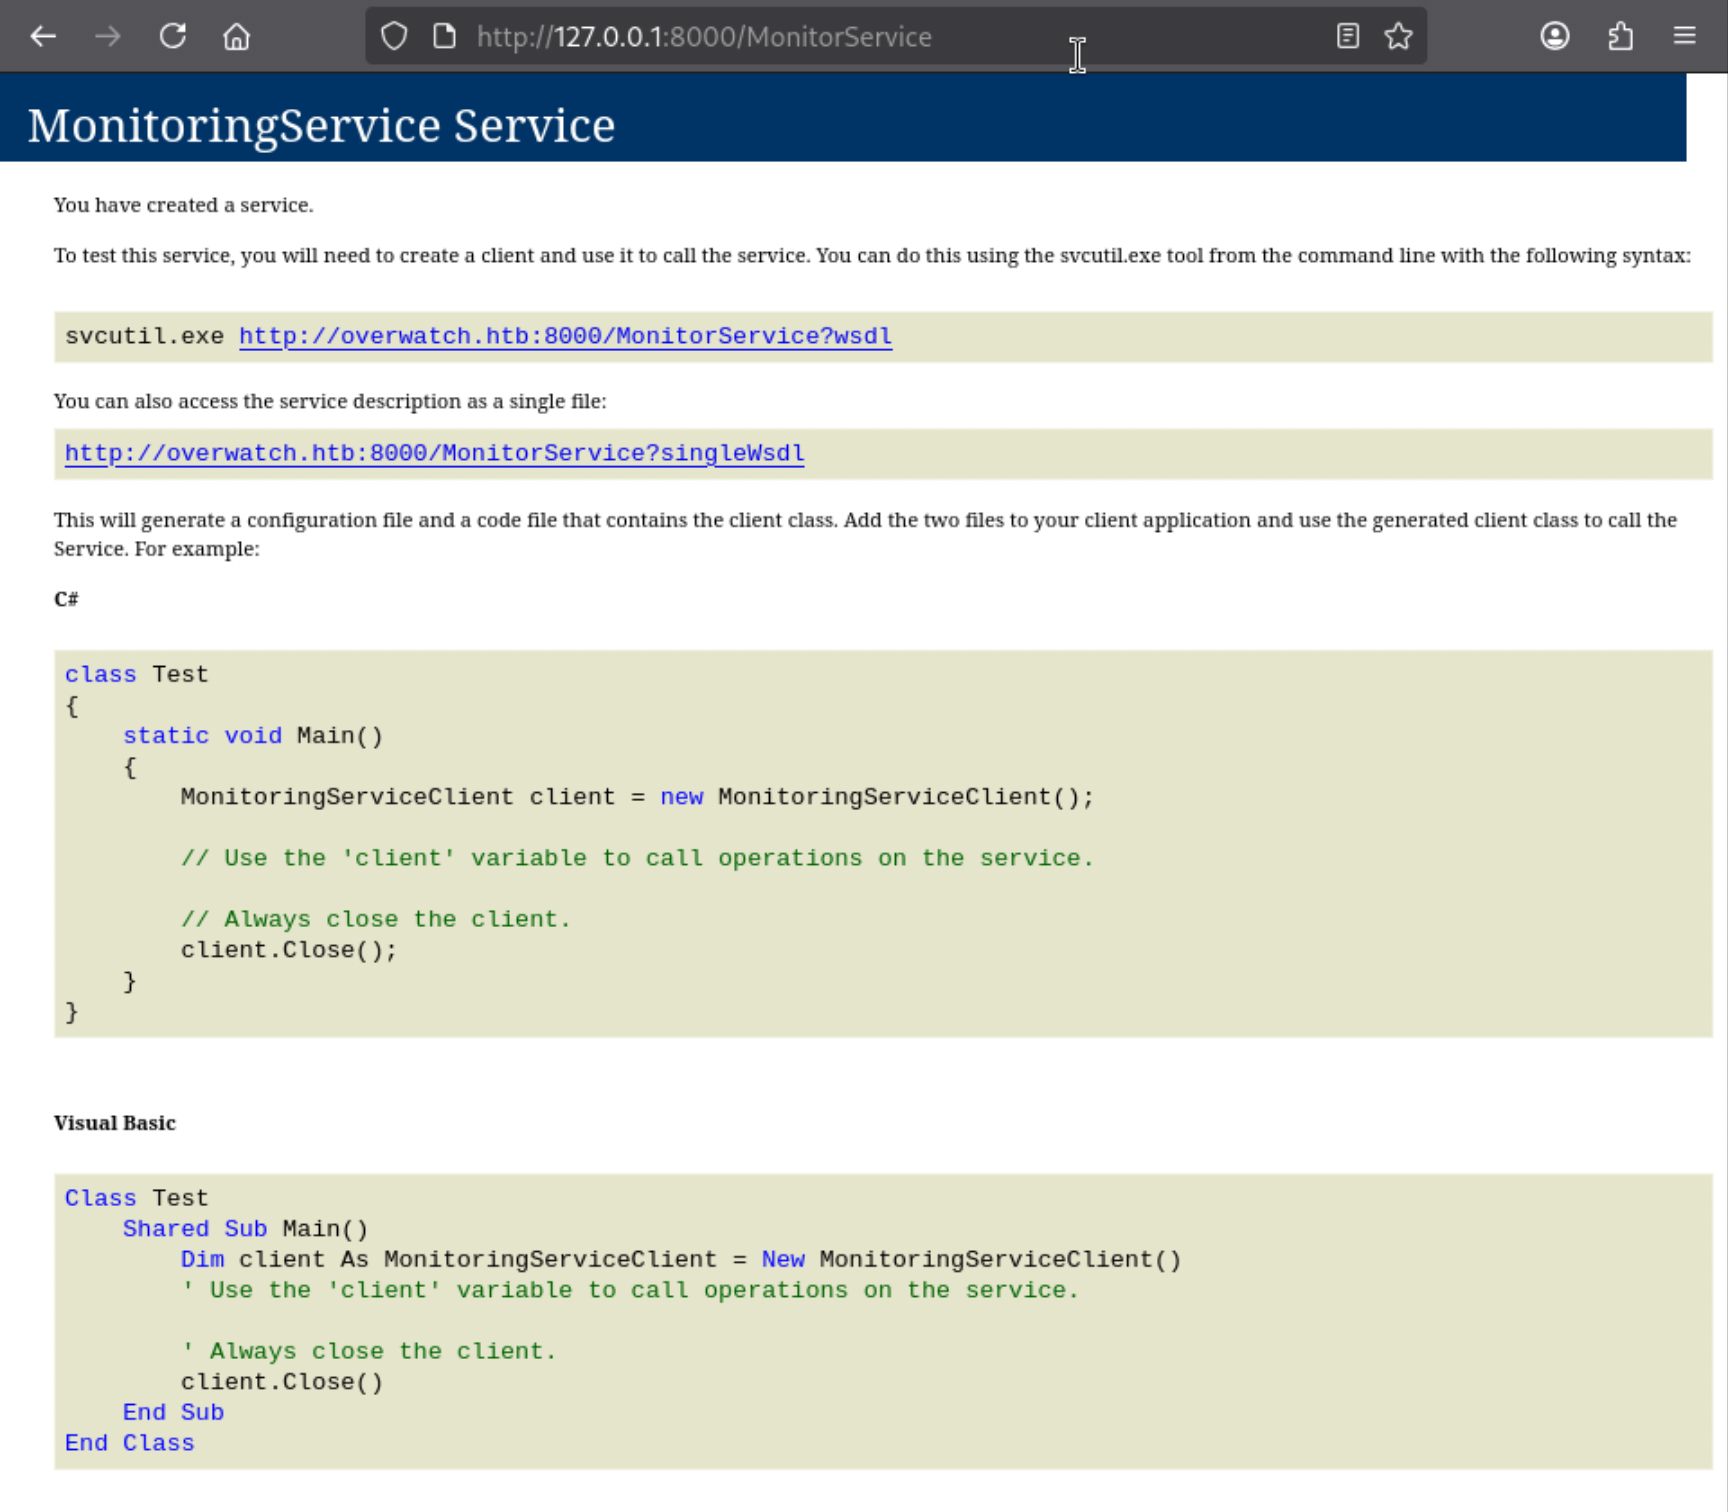Image resolution: width=1728 pixels, height=1512 pixels.
Task: View site information page icon
Action: point(444,37)
